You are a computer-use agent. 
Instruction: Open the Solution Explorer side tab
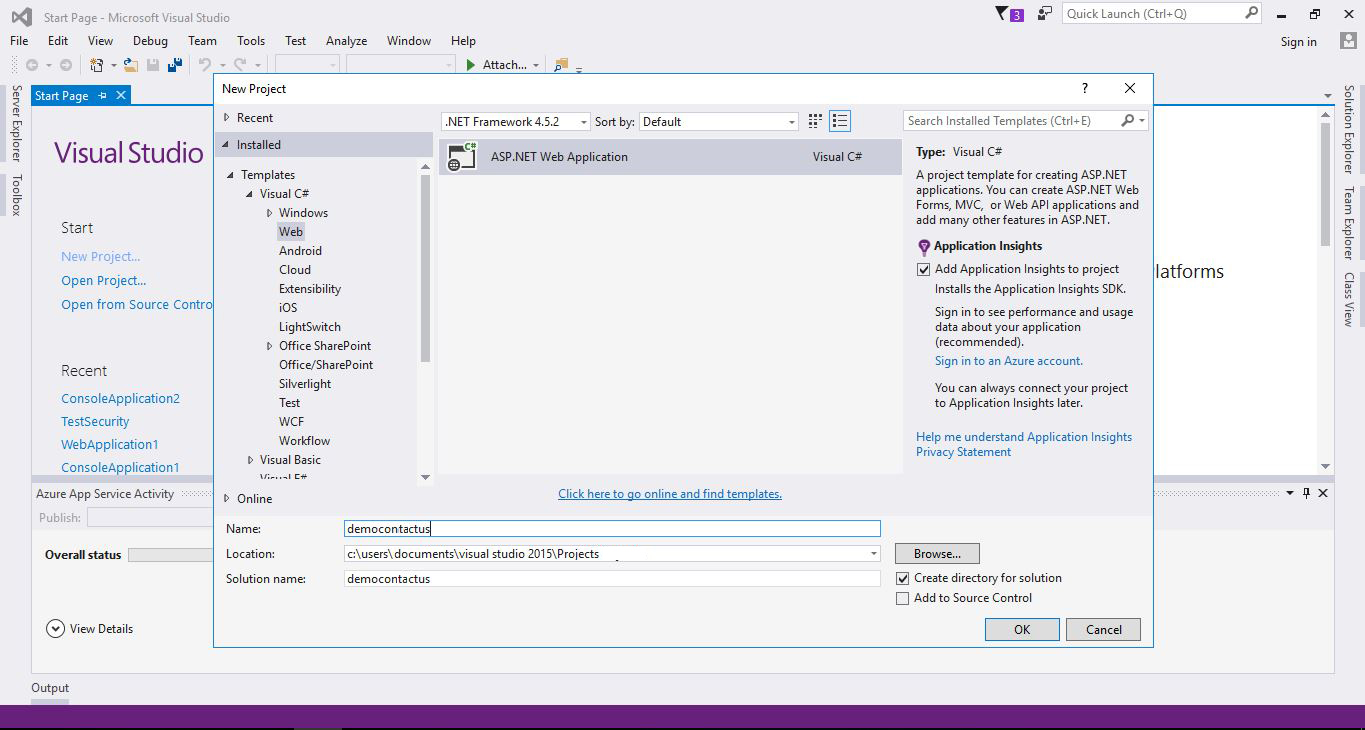[x=1349, y=129]
